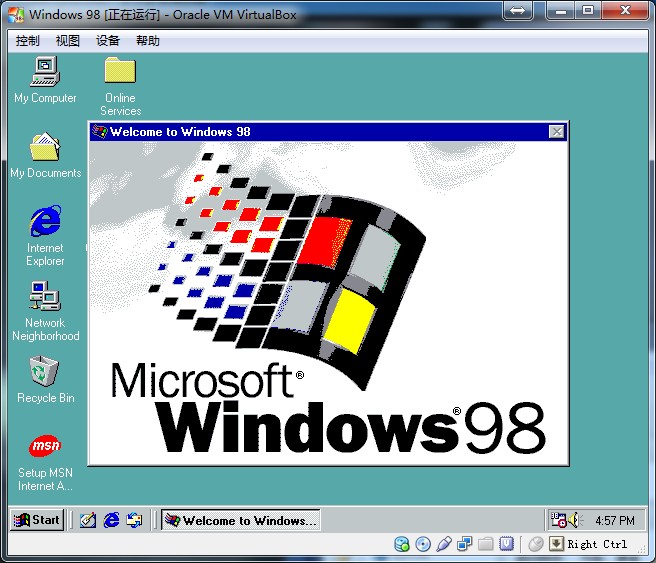The width and height of the screenshot is (656, 563).
Task: Click the Setup MSN Internet Access icon
Action: click(x=45, y=446)
